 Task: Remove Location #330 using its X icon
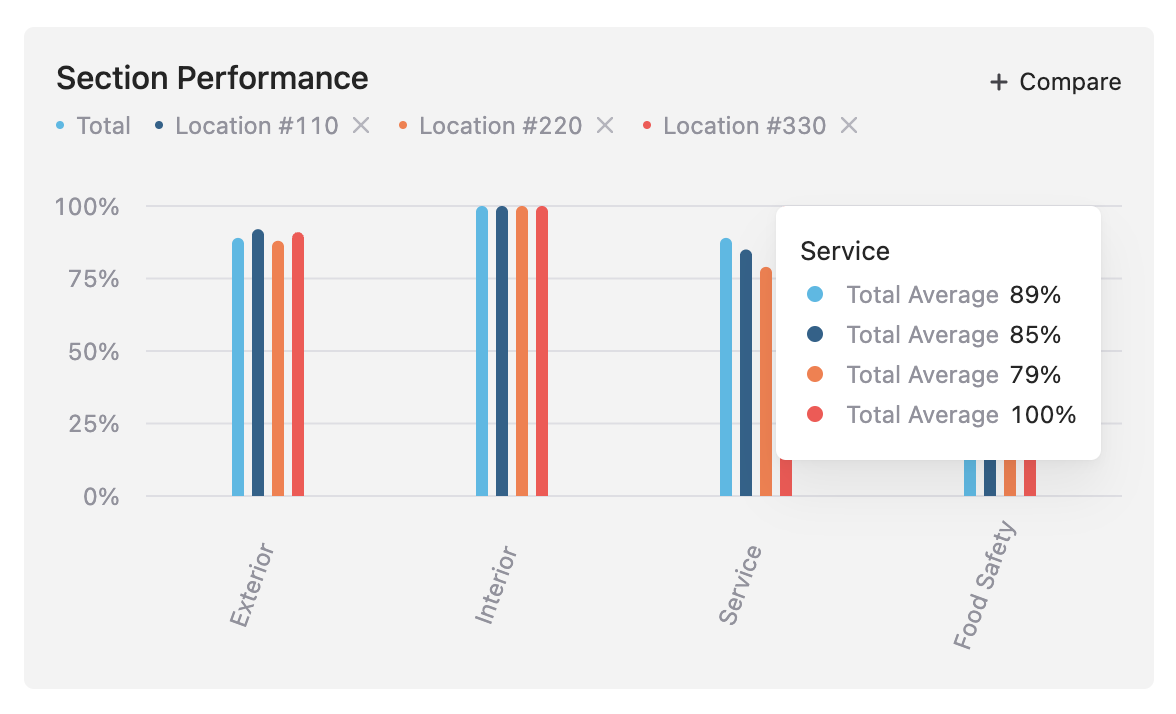point(849,125)
